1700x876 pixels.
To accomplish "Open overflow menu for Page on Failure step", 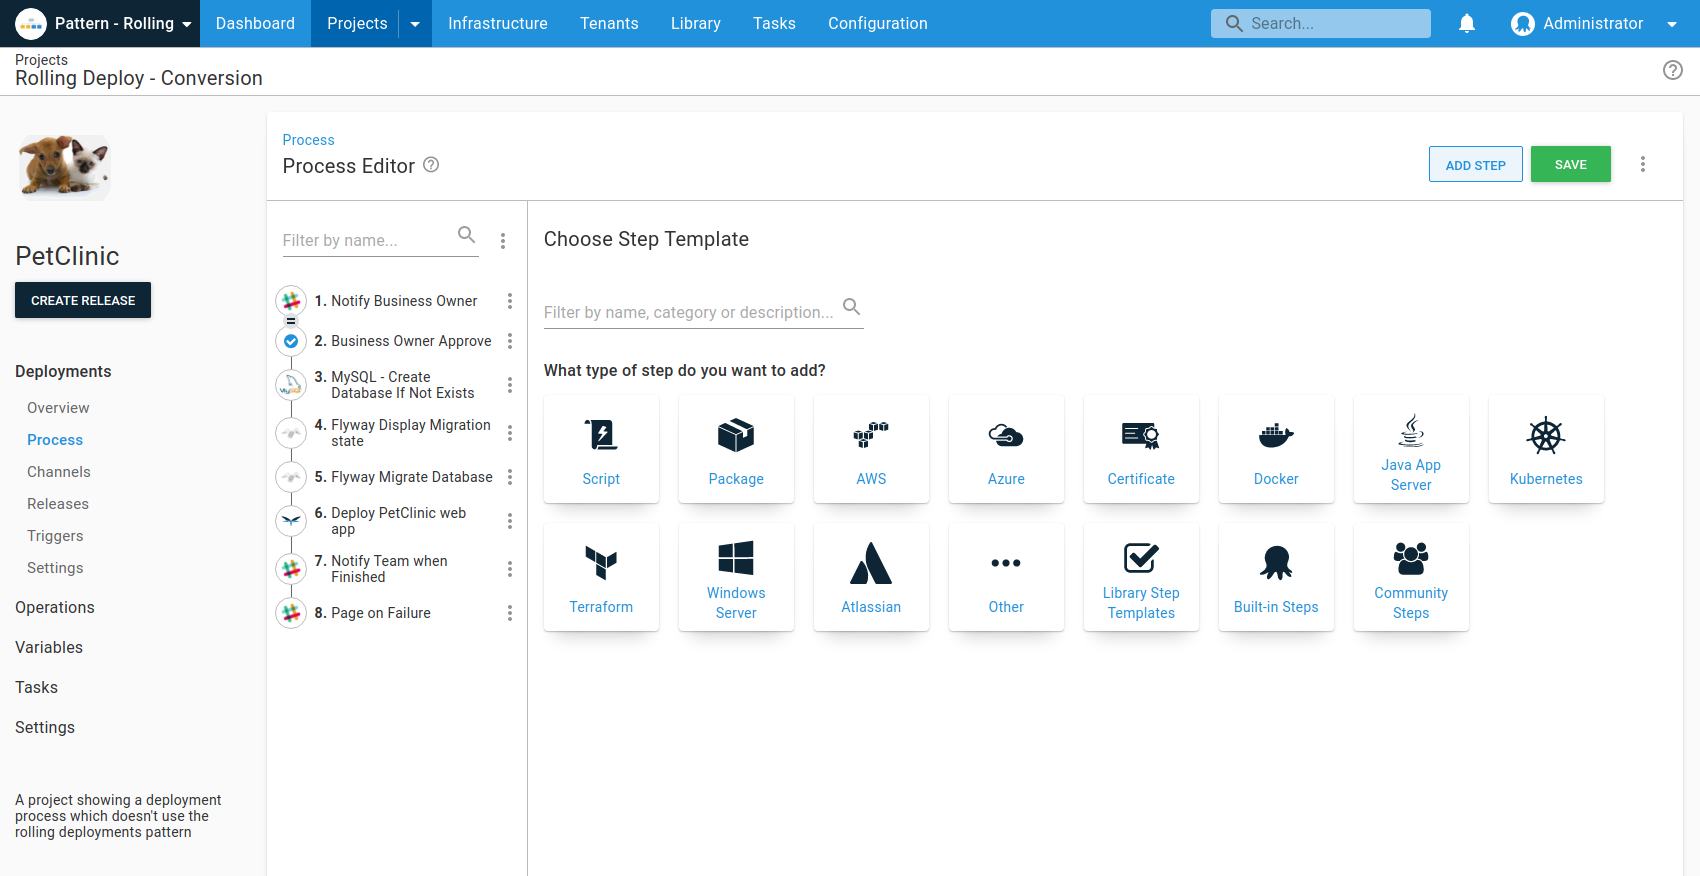I will [510, 613].
